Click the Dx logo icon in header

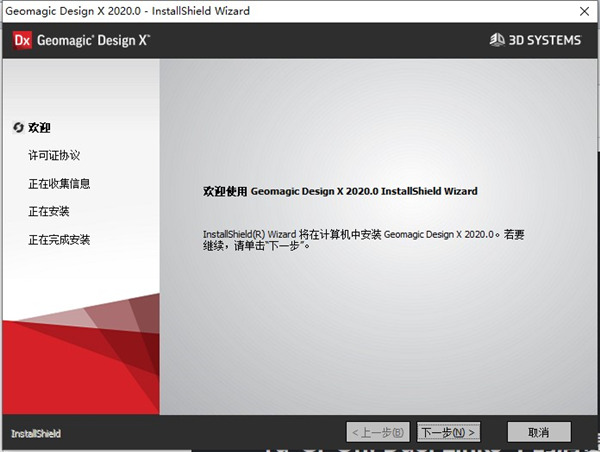click(x=21, y=41)
